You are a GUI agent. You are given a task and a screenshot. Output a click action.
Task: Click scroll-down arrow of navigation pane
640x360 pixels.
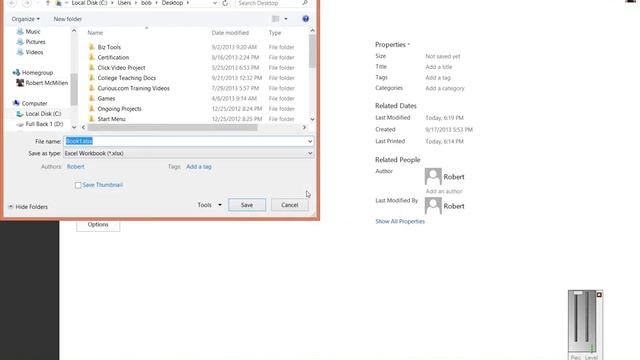(74, 127)
